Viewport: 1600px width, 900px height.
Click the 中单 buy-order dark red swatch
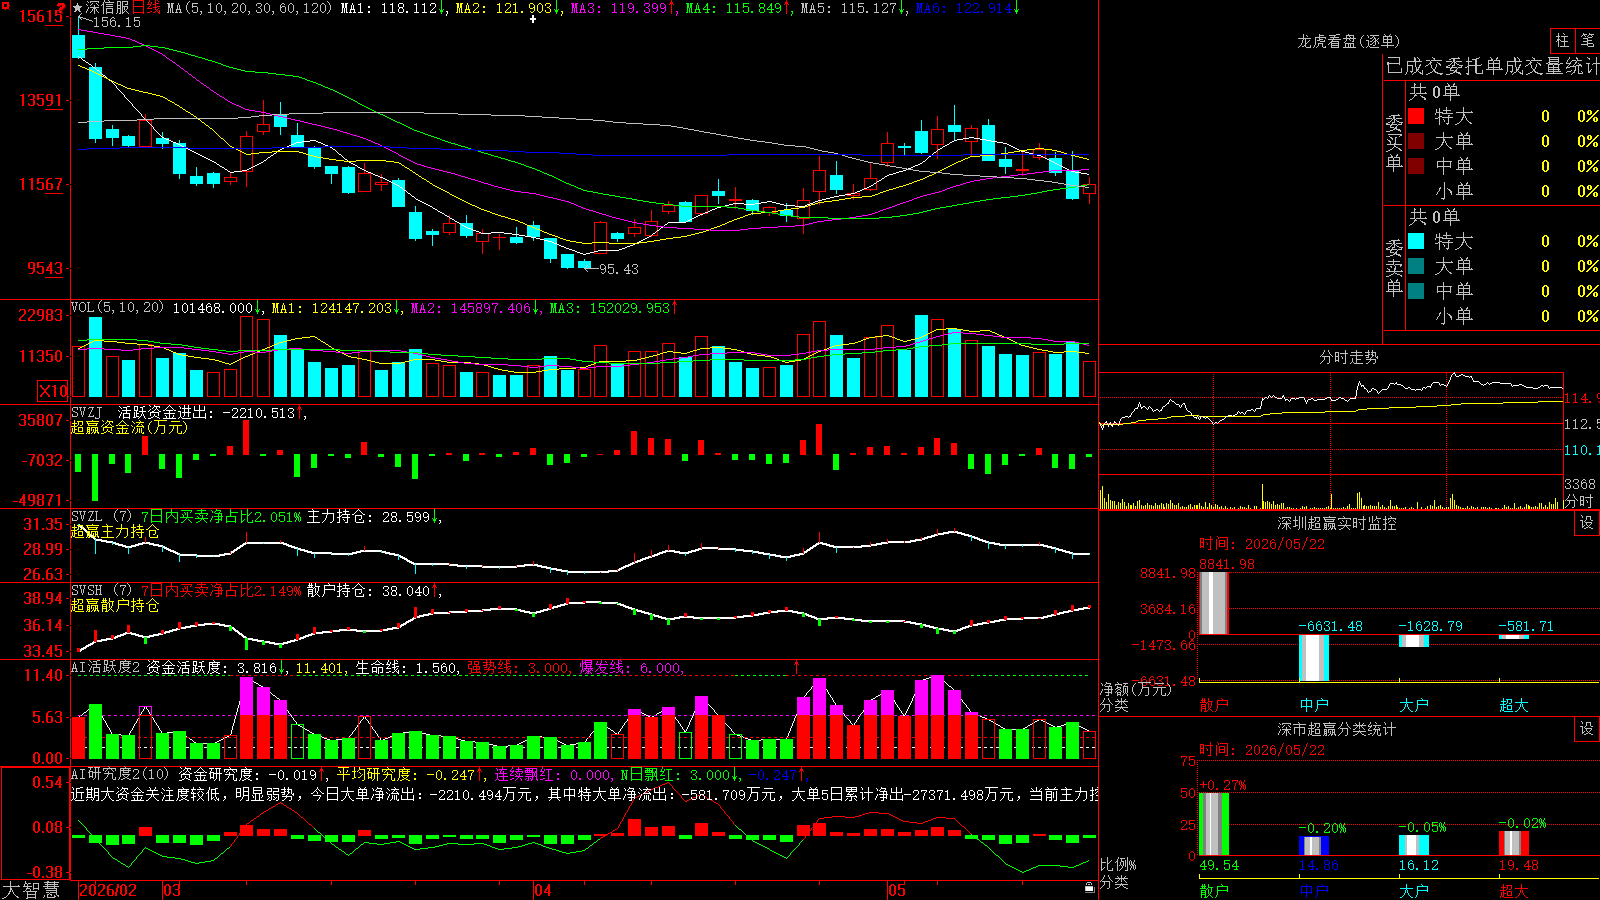pos(1416,165)
